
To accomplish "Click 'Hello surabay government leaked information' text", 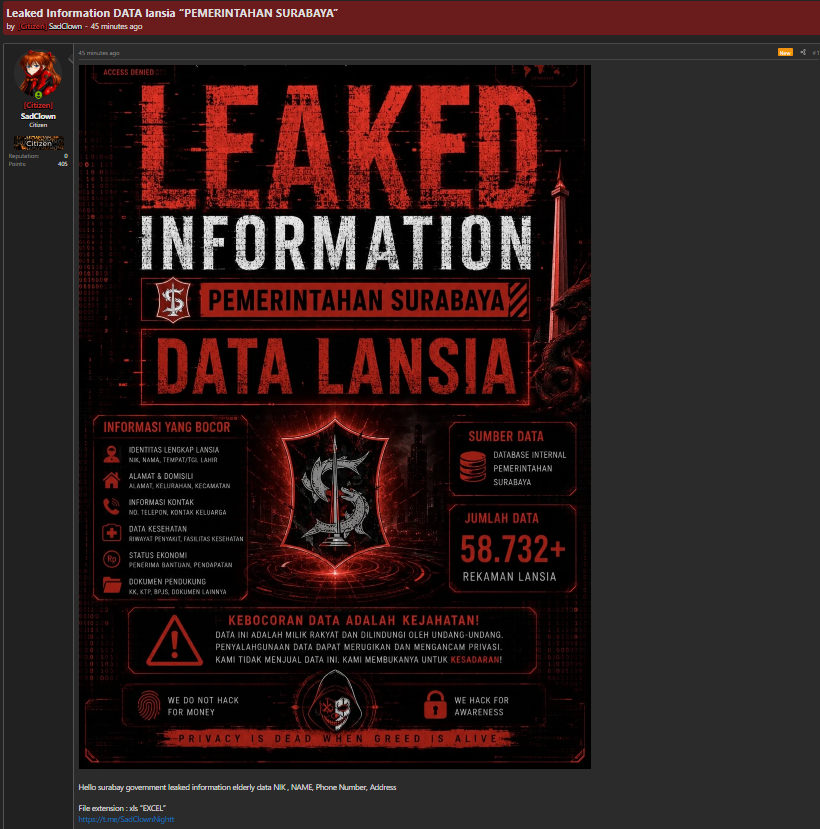I will pyautogui.click(x=237, y=787).
